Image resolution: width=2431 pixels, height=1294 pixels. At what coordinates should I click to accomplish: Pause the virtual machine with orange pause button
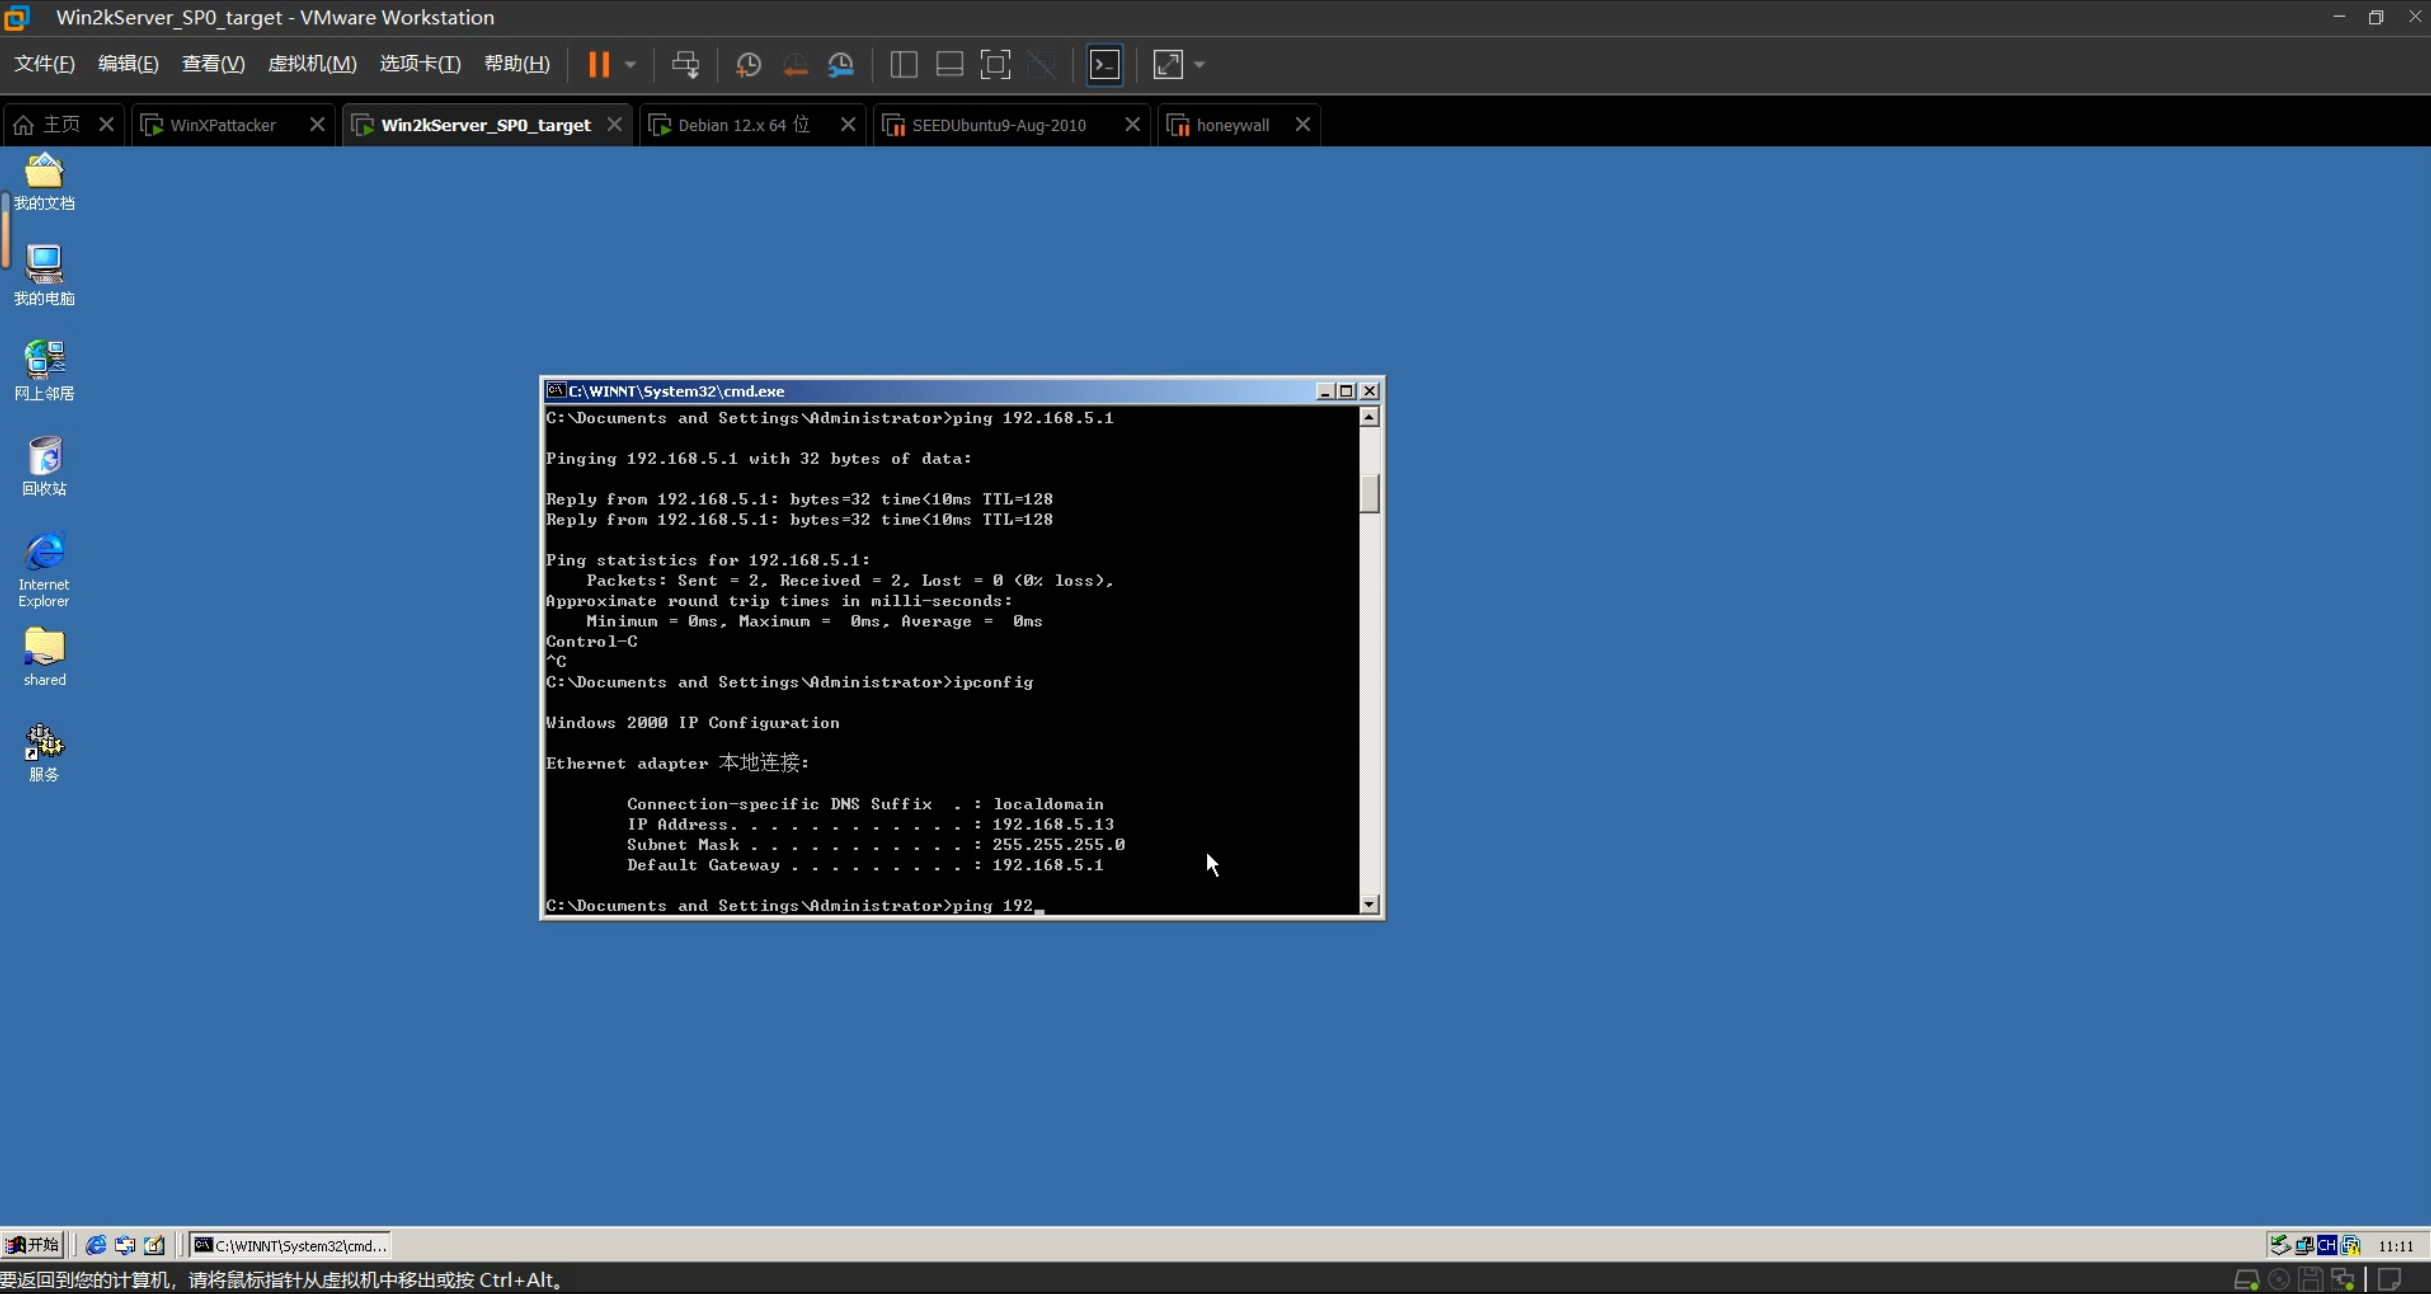(x=598, y=65)
